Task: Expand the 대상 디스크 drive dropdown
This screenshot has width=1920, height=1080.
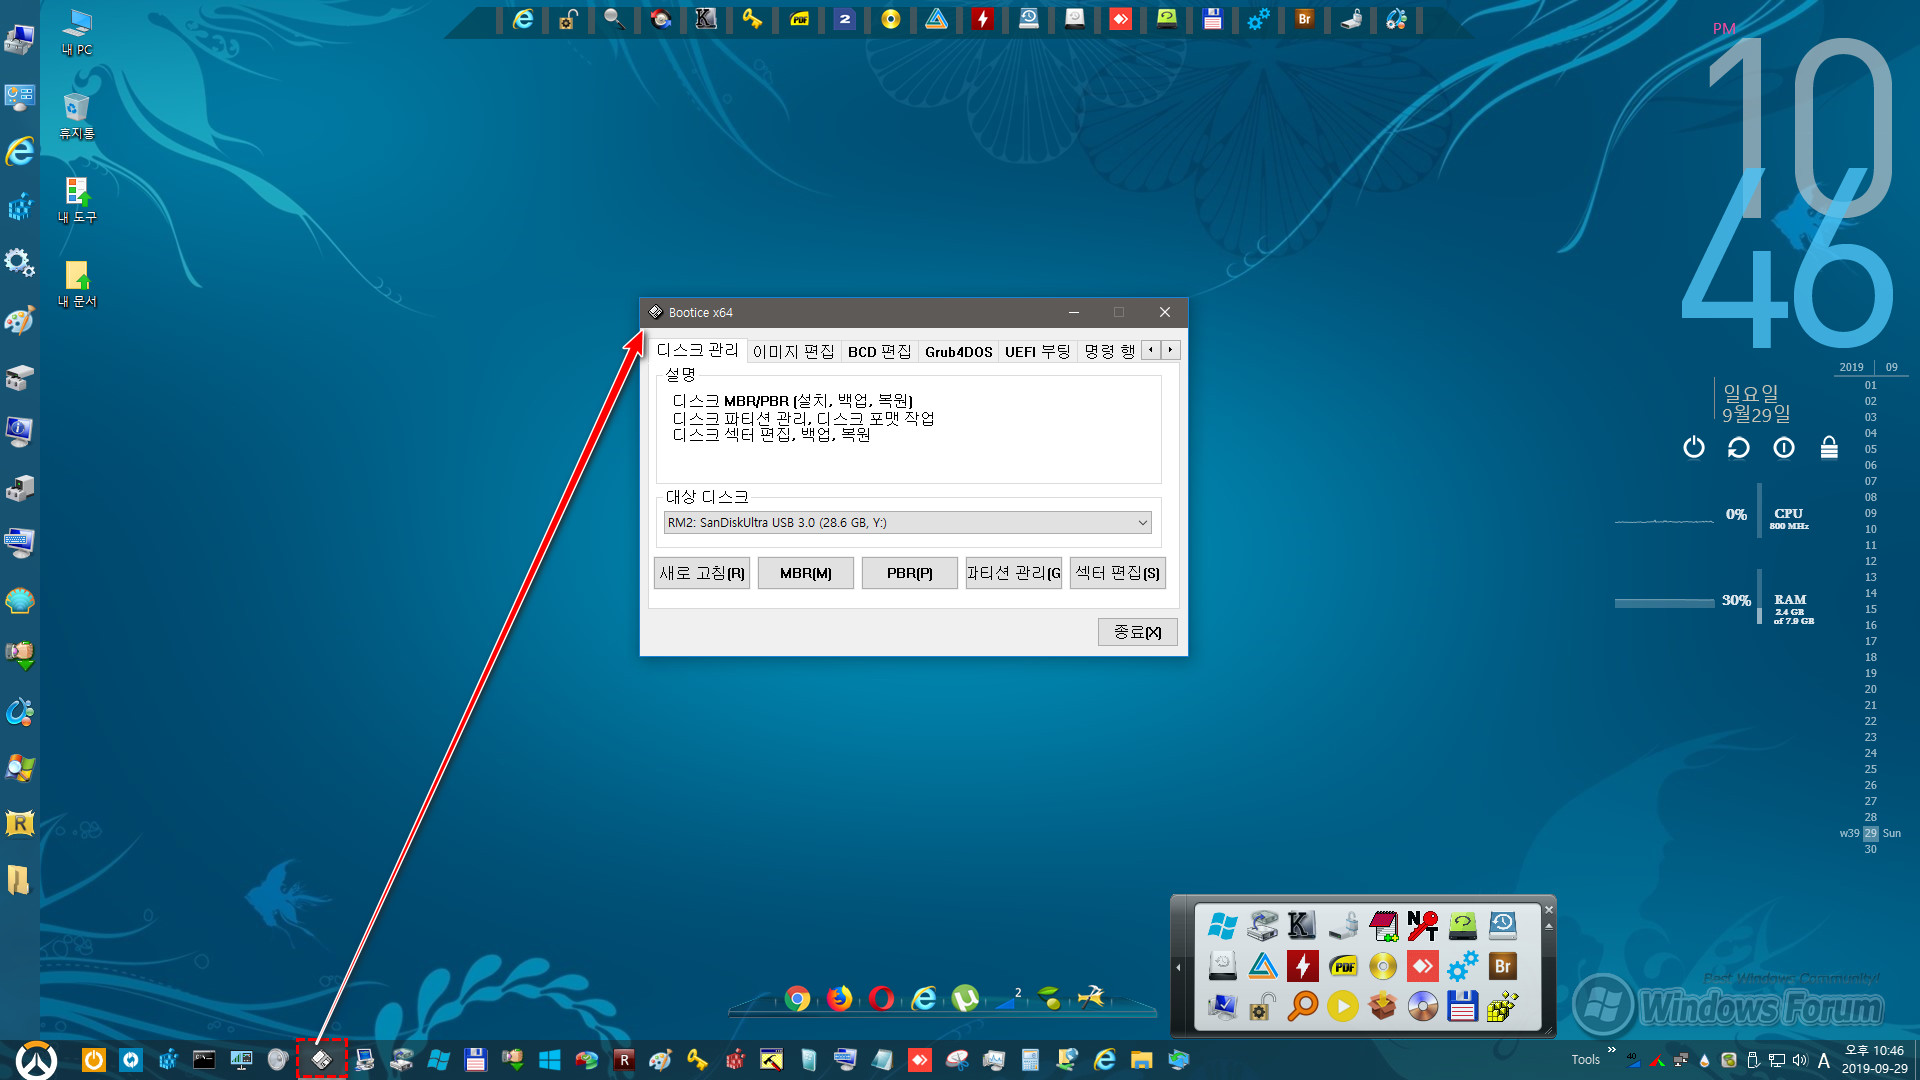Action: [1142, 523]
